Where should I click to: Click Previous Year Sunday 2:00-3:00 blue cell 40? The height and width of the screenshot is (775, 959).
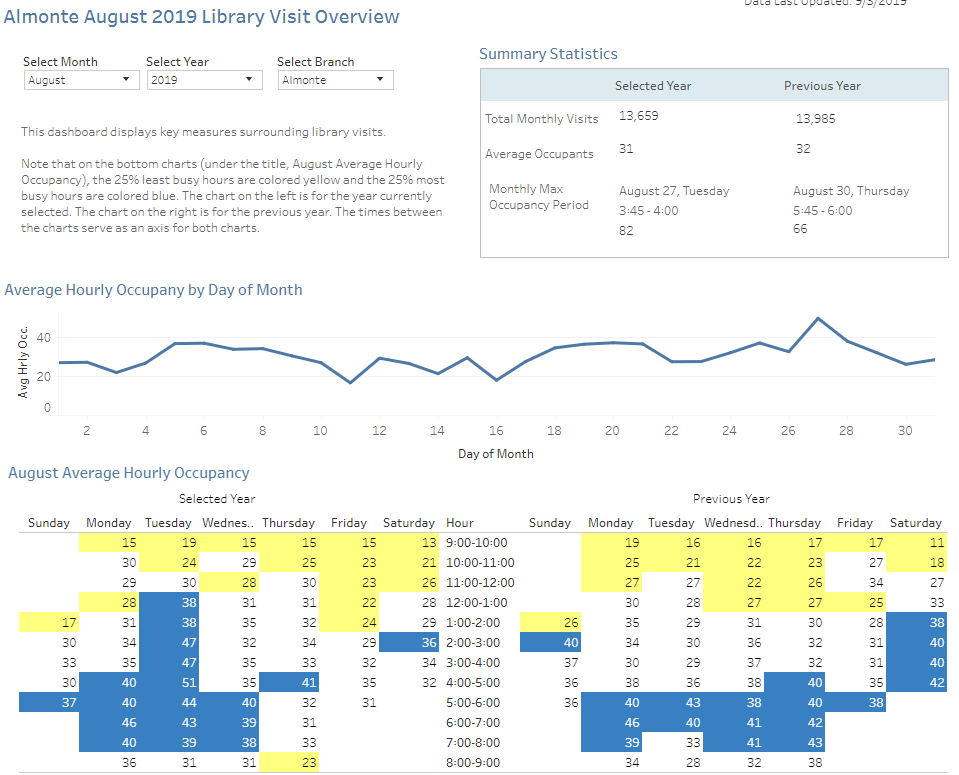(x=550, y=643)
